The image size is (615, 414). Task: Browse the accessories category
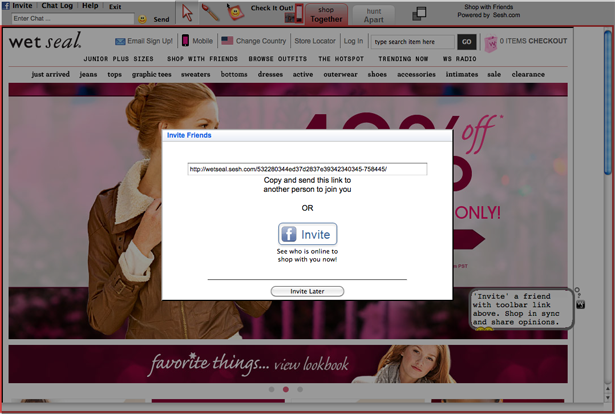(x=416, y=74)
